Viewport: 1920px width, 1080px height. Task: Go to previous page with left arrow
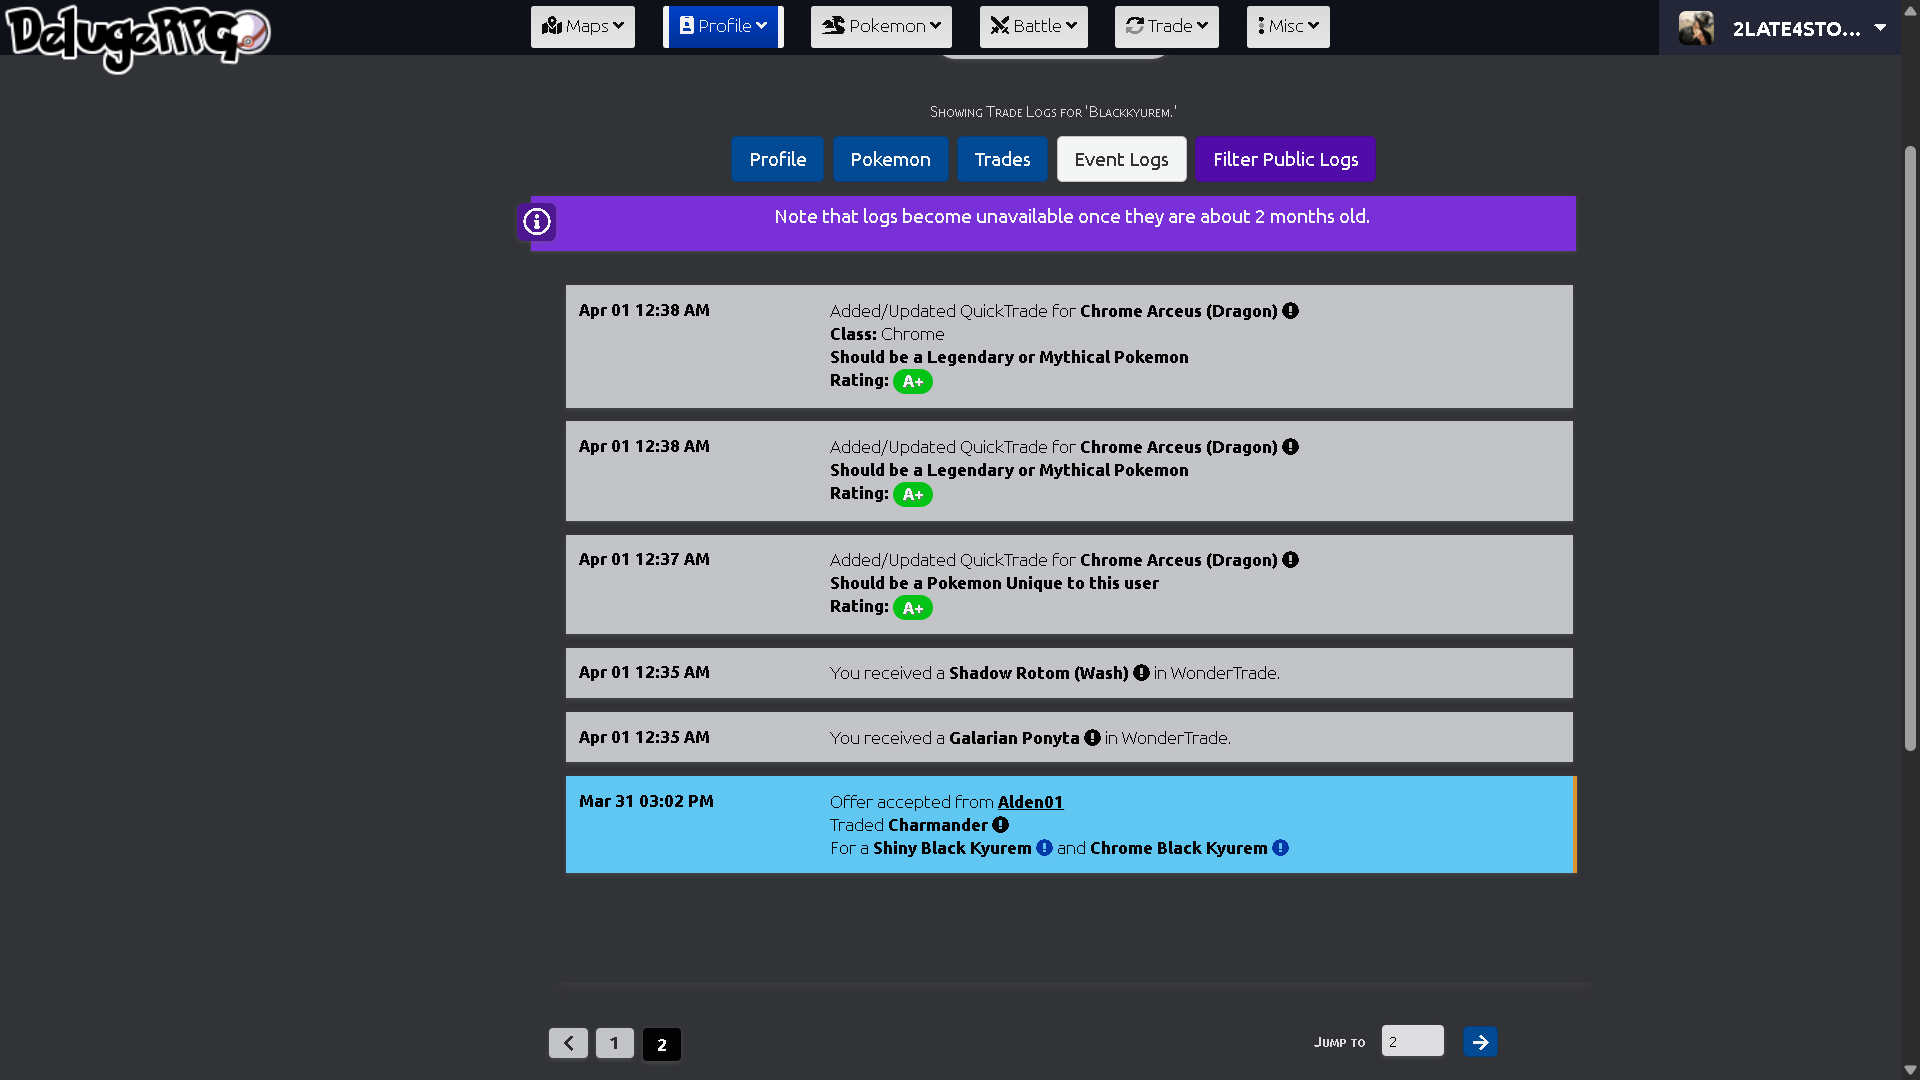[x=568, y=1043]
